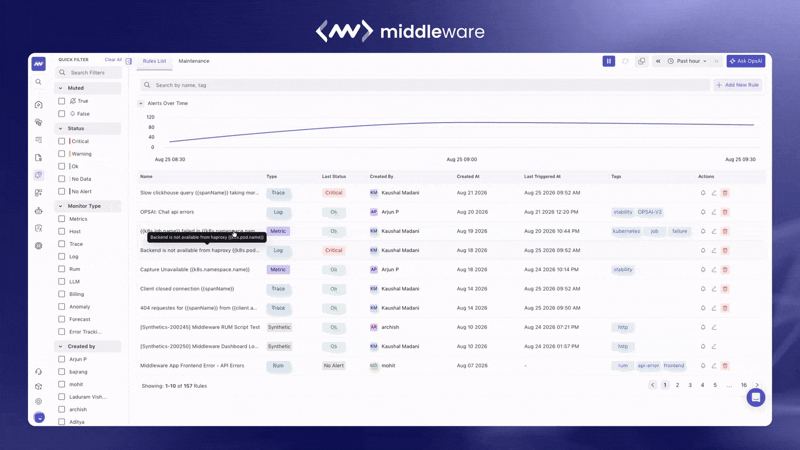Open the Past hour time range dropdown
800x450 pixels.
(688, 61)
